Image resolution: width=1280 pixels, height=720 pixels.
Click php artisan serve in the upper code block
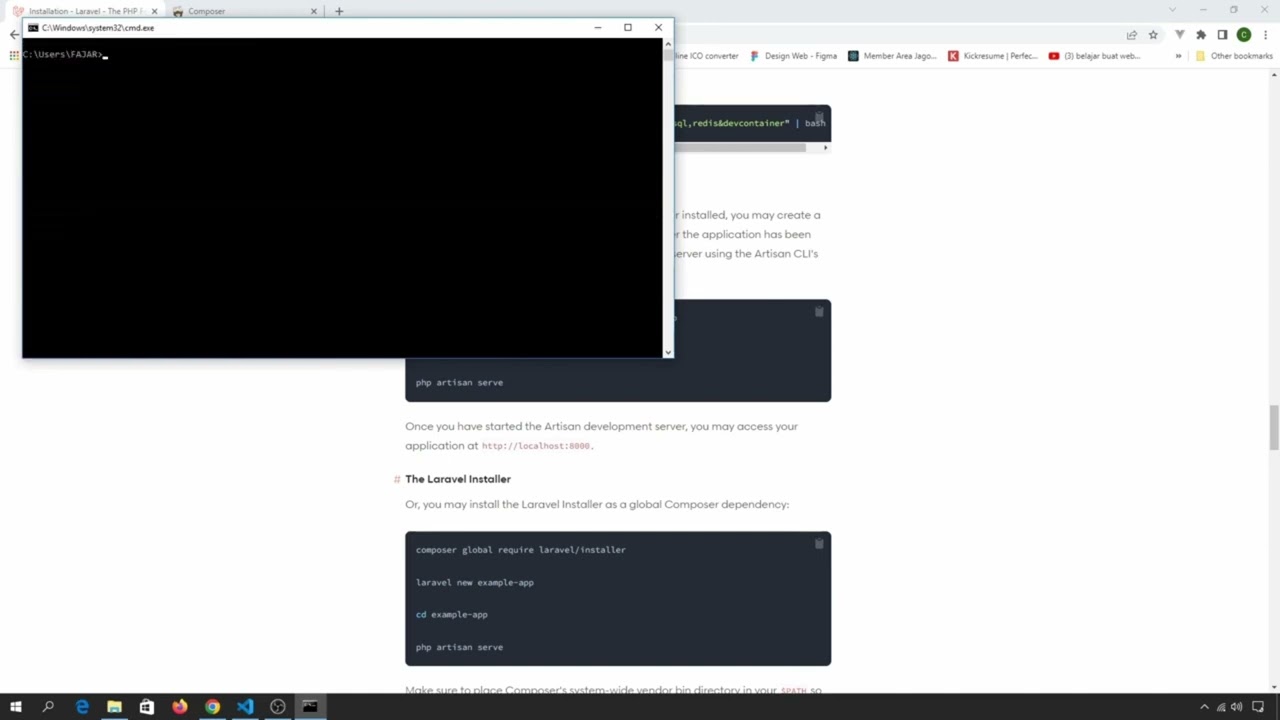pyautogui.click(x=460, y=382)
